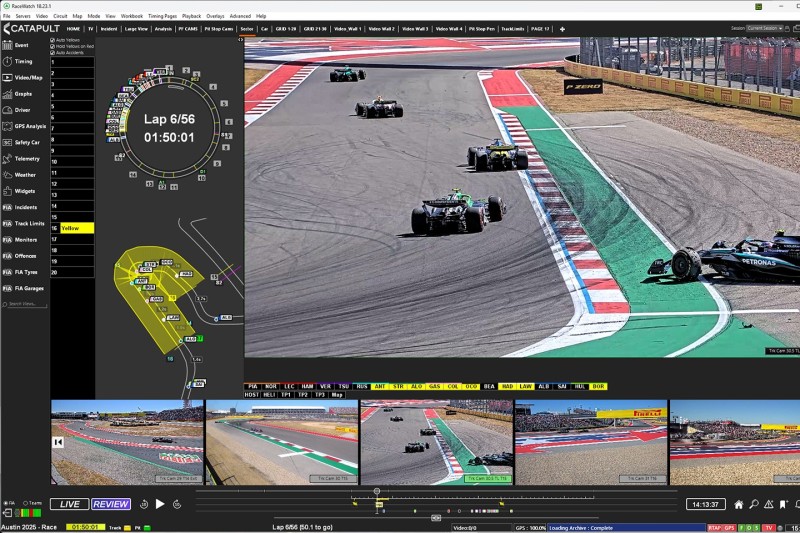Image resolution: width=800 pixels, height=533 pixels.
Task: Click the magnifier search icon at bottom
Action: 754,504
